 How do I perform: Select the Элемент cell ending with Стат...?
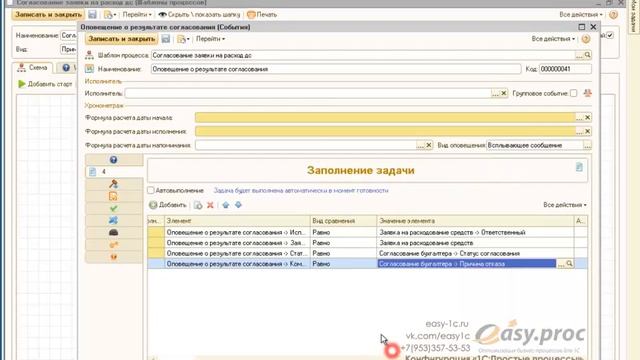(237, 253)
